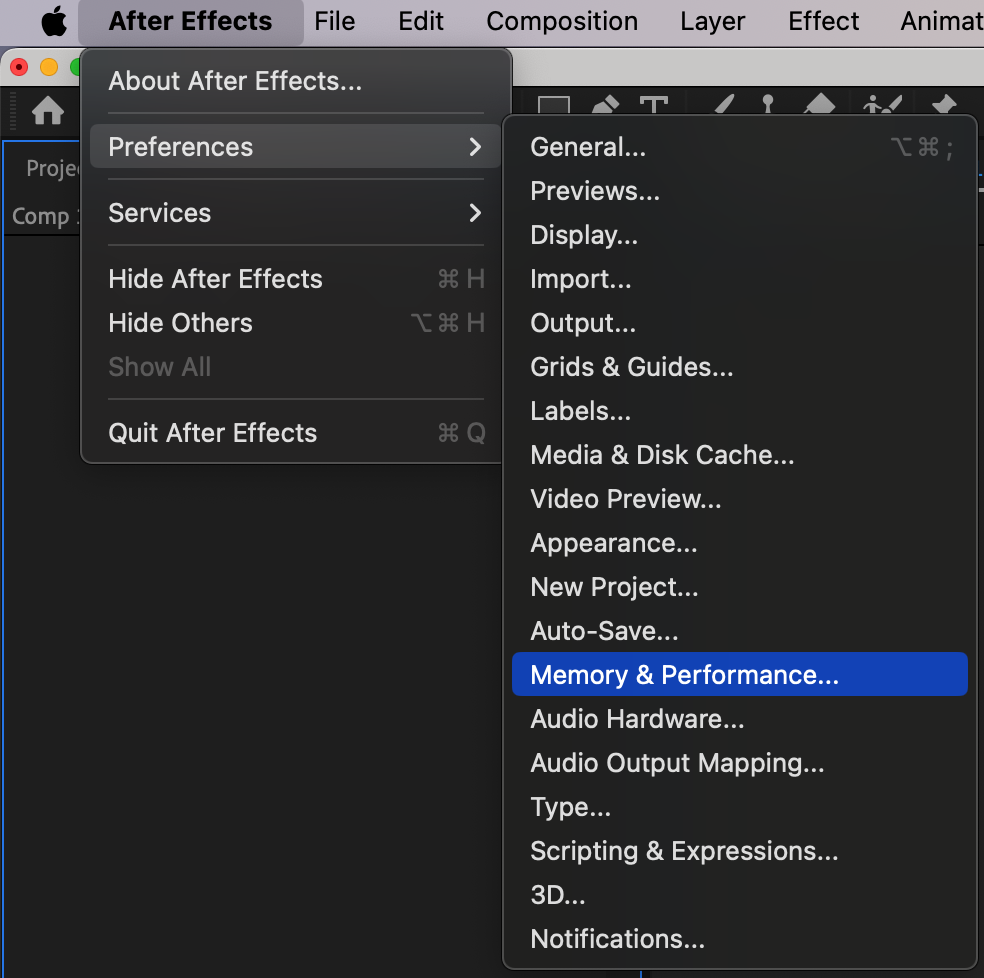Select the Eraser tool

[819, 106]
